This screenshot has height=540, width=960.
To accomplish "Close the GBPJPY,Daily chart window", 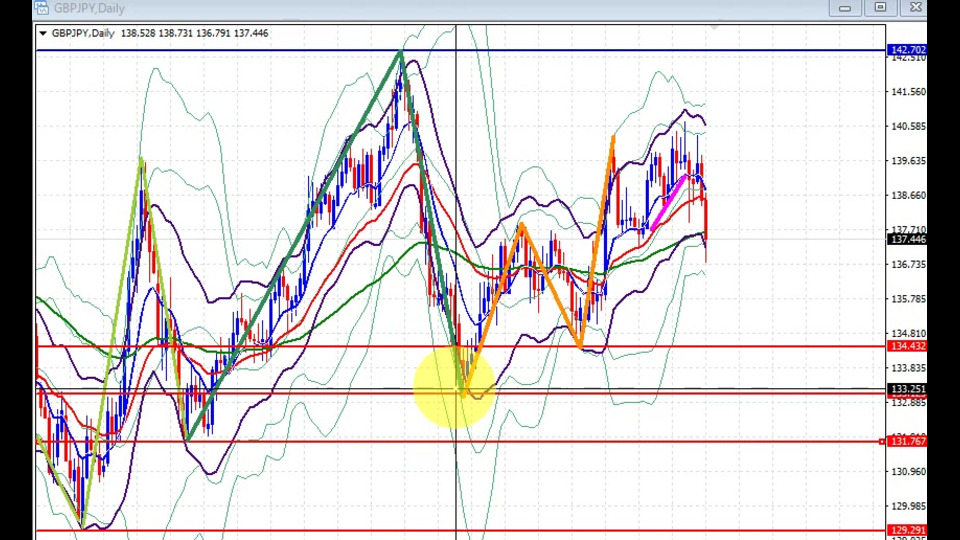I will pyautogui.click(x=915, y=7).
